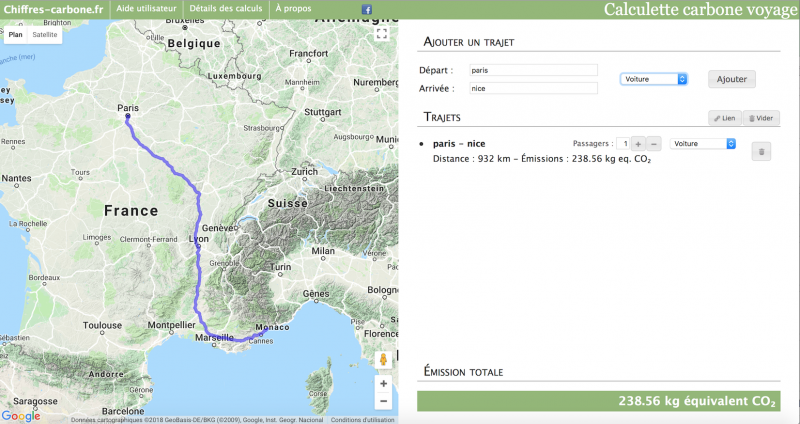The width and height of the screenshot is (800, 424).
Task: Open Voiture dropdown for paris - nice trip
Action: click(x=703, y=144)
